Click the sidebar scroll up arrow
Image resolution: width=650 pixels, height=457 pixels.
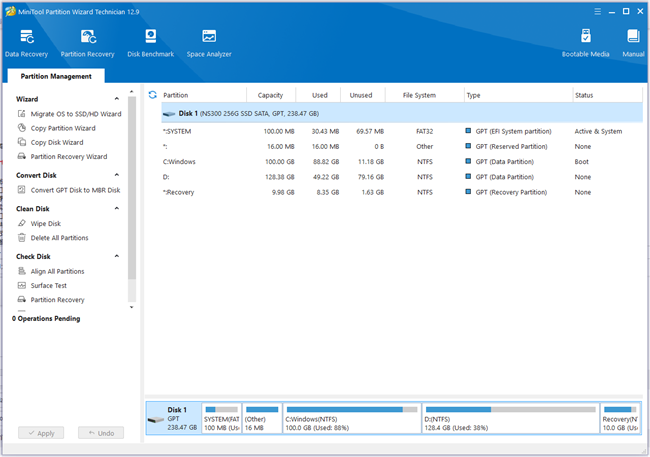[x=132, y=92]
